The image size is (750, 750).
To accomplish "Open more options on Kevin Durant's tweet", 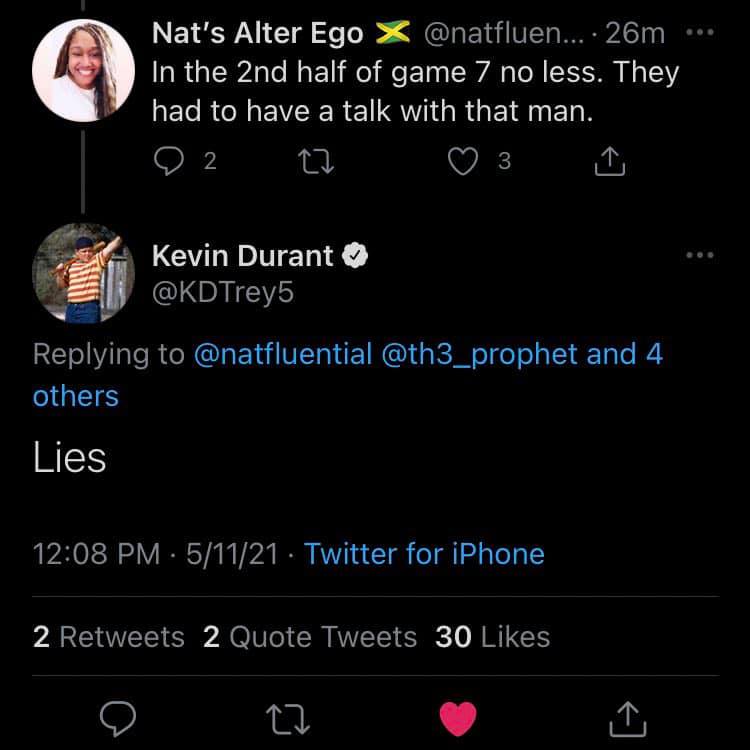I will (701, 256).
